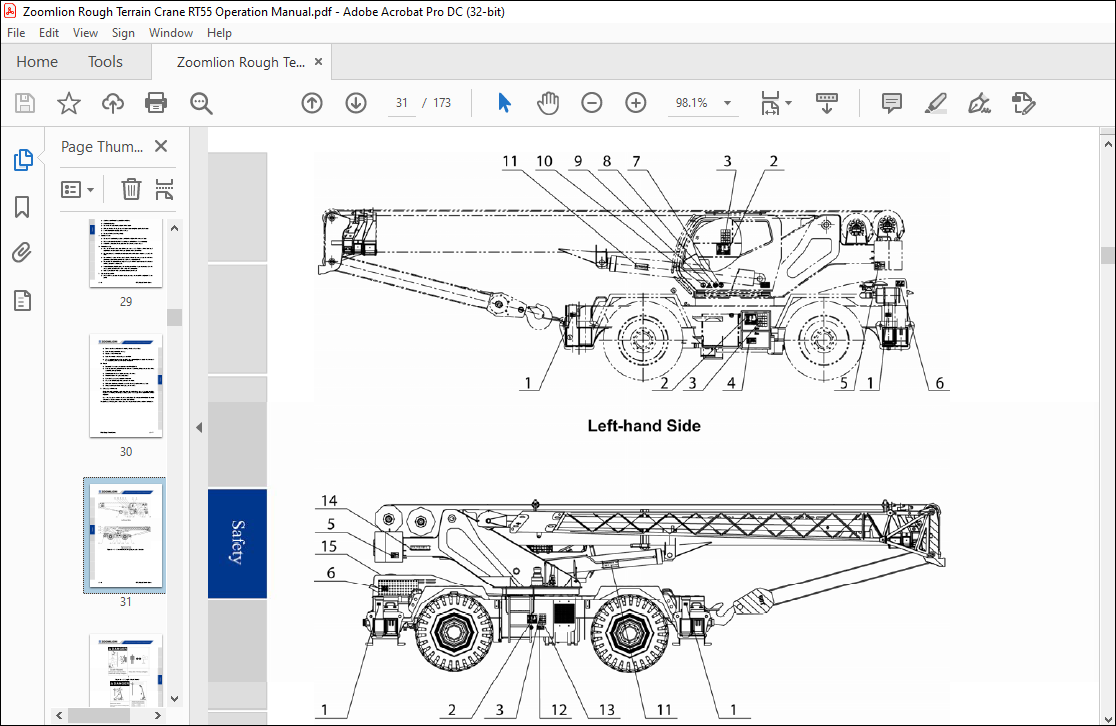Collapse the navigation pane with left arrow
Image resolution: width=1116 pixels, height=726 pixels.
199,427
